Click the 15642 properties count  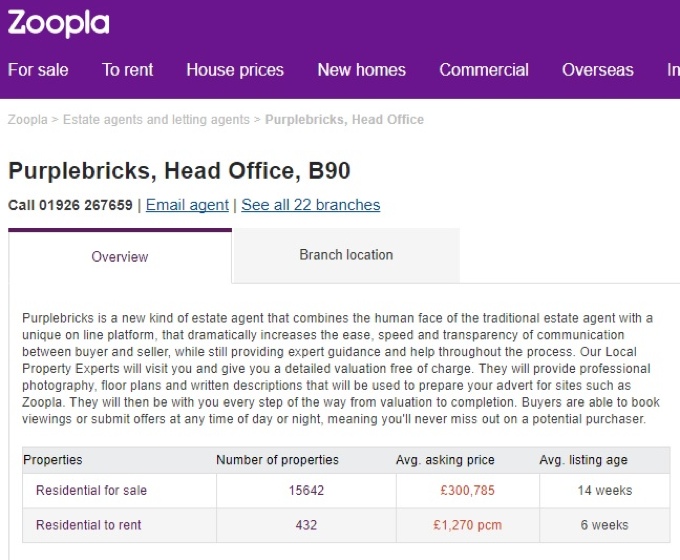306,491
